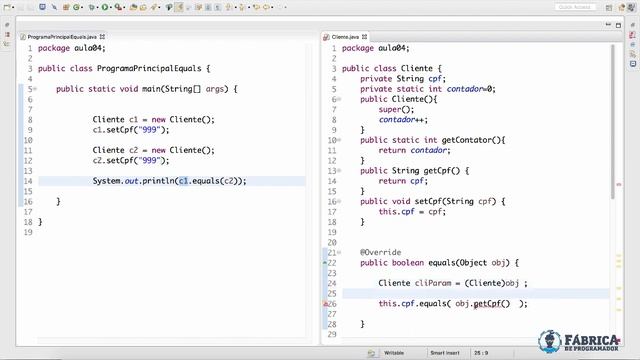Open the New wizard dropdown arrow

[13, 7]
